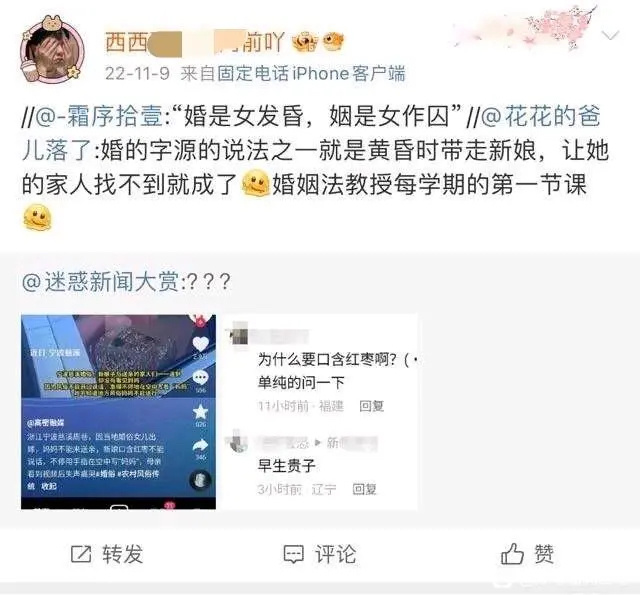Tap the comment (评论) speech bubble icon
Image resolution: width=640 pixels, height=595 pixels.
point(293,554)
